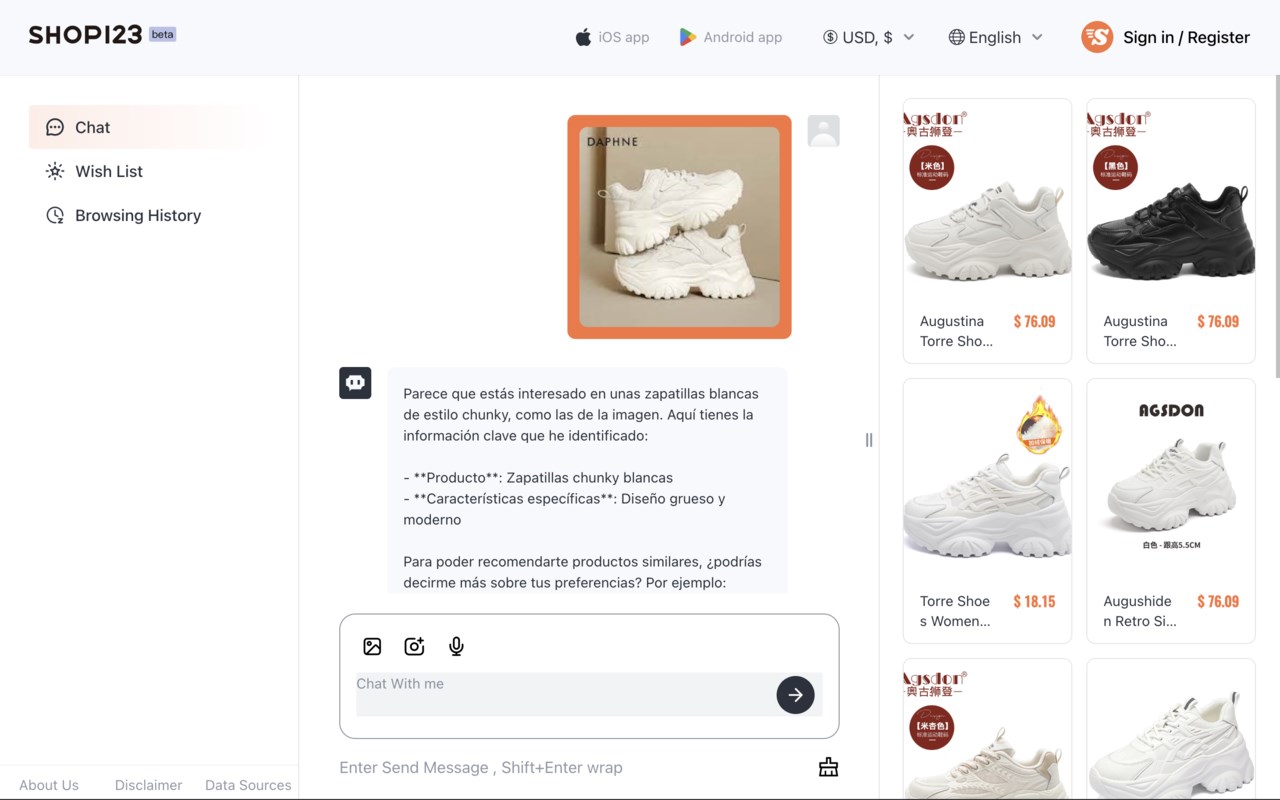The height and width of the screenshot is (800, 1280).
Task: Click the Shop123 orange account logo
Action: [x=1097, y=37]
